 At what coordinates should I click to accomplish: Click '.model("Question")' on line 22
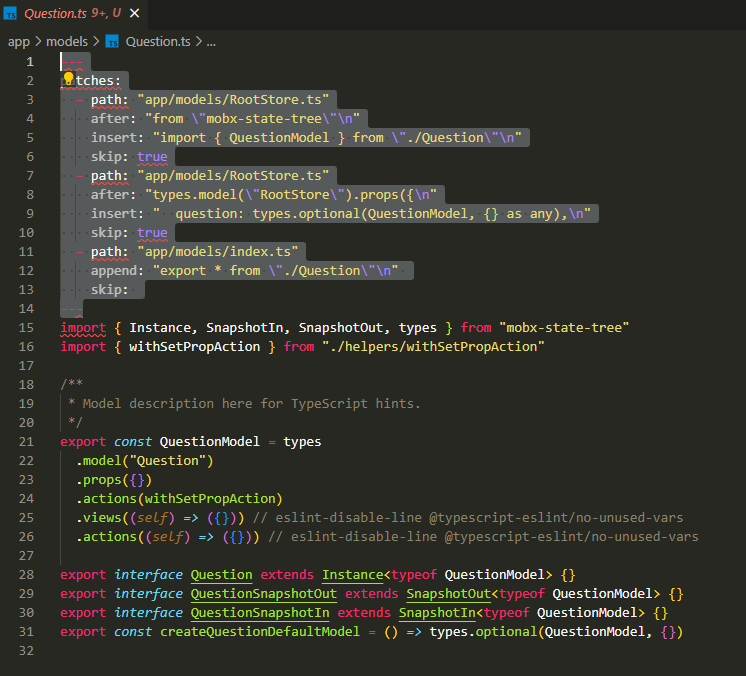[145, 461]
